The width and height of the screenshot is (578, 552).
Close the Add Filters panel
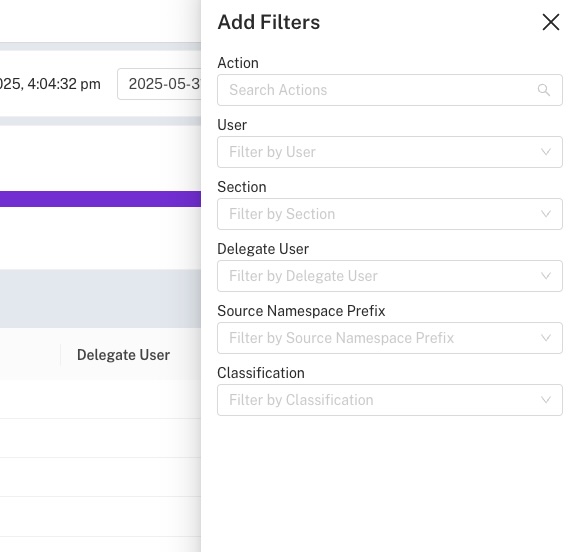[551, 22]
